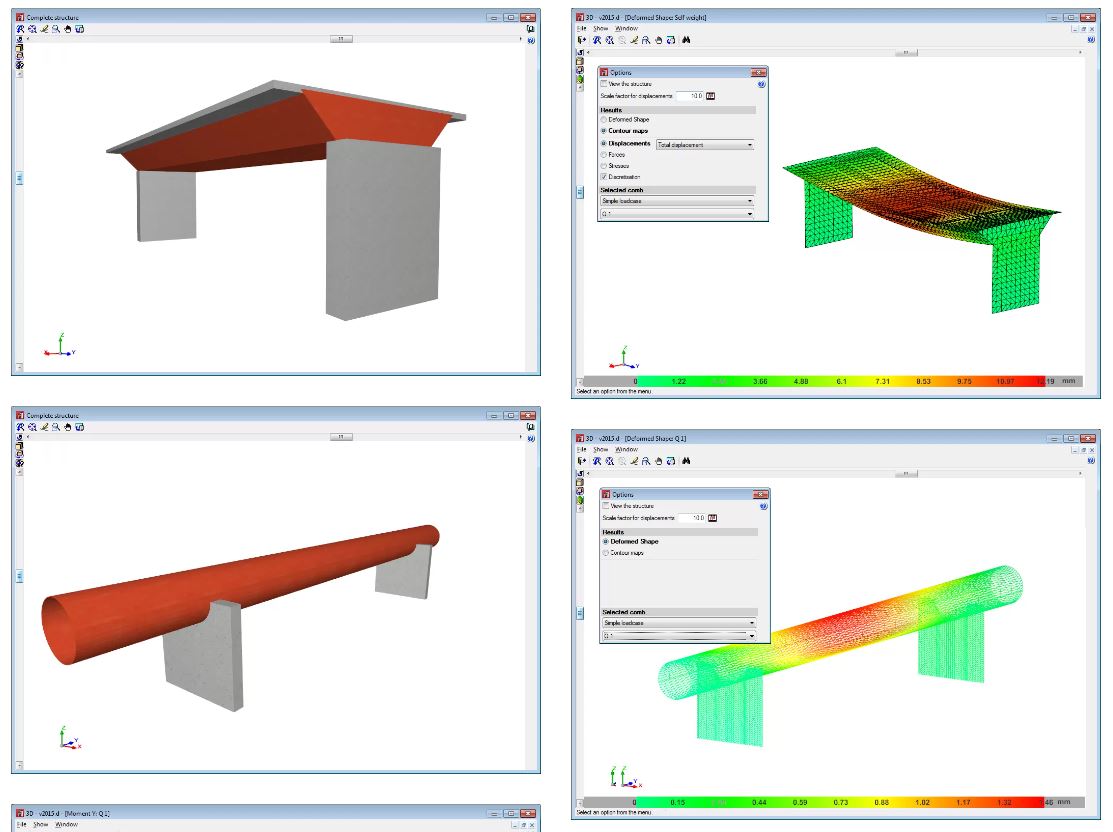Close the Options panel in Q 1 window

761,495
